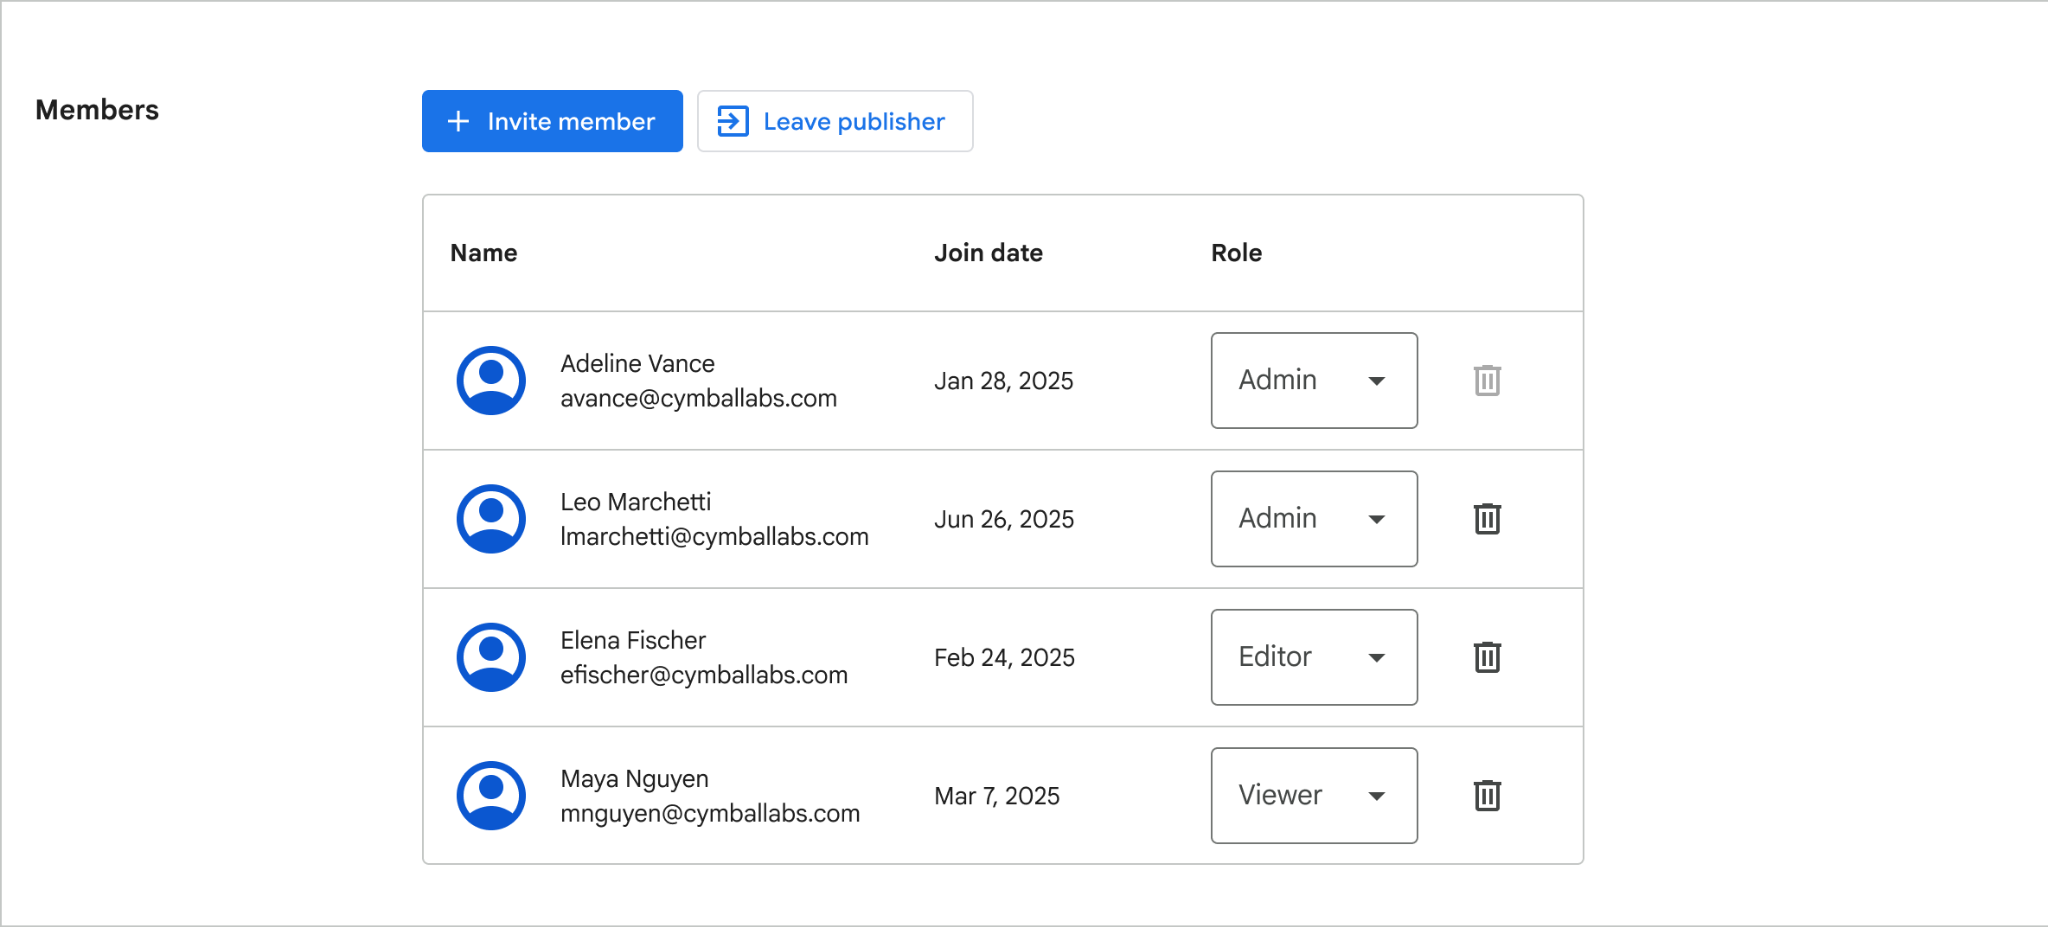The image size is (2048, 927).
Task: Click the Name column header
Action: pyautogui.click(x=483, y=252)
